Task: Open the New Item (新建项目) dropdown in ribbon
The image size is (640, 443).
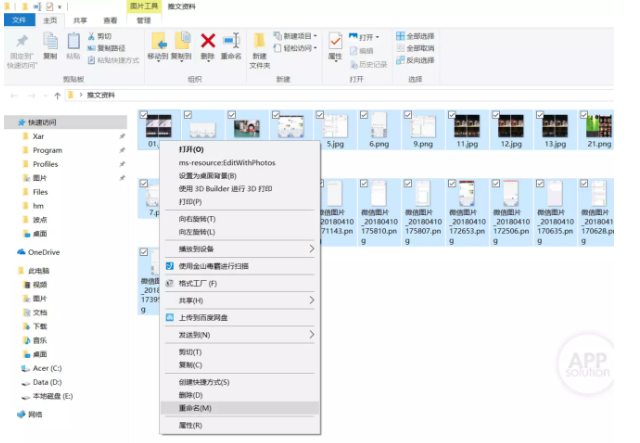Action: click(299, 35)
